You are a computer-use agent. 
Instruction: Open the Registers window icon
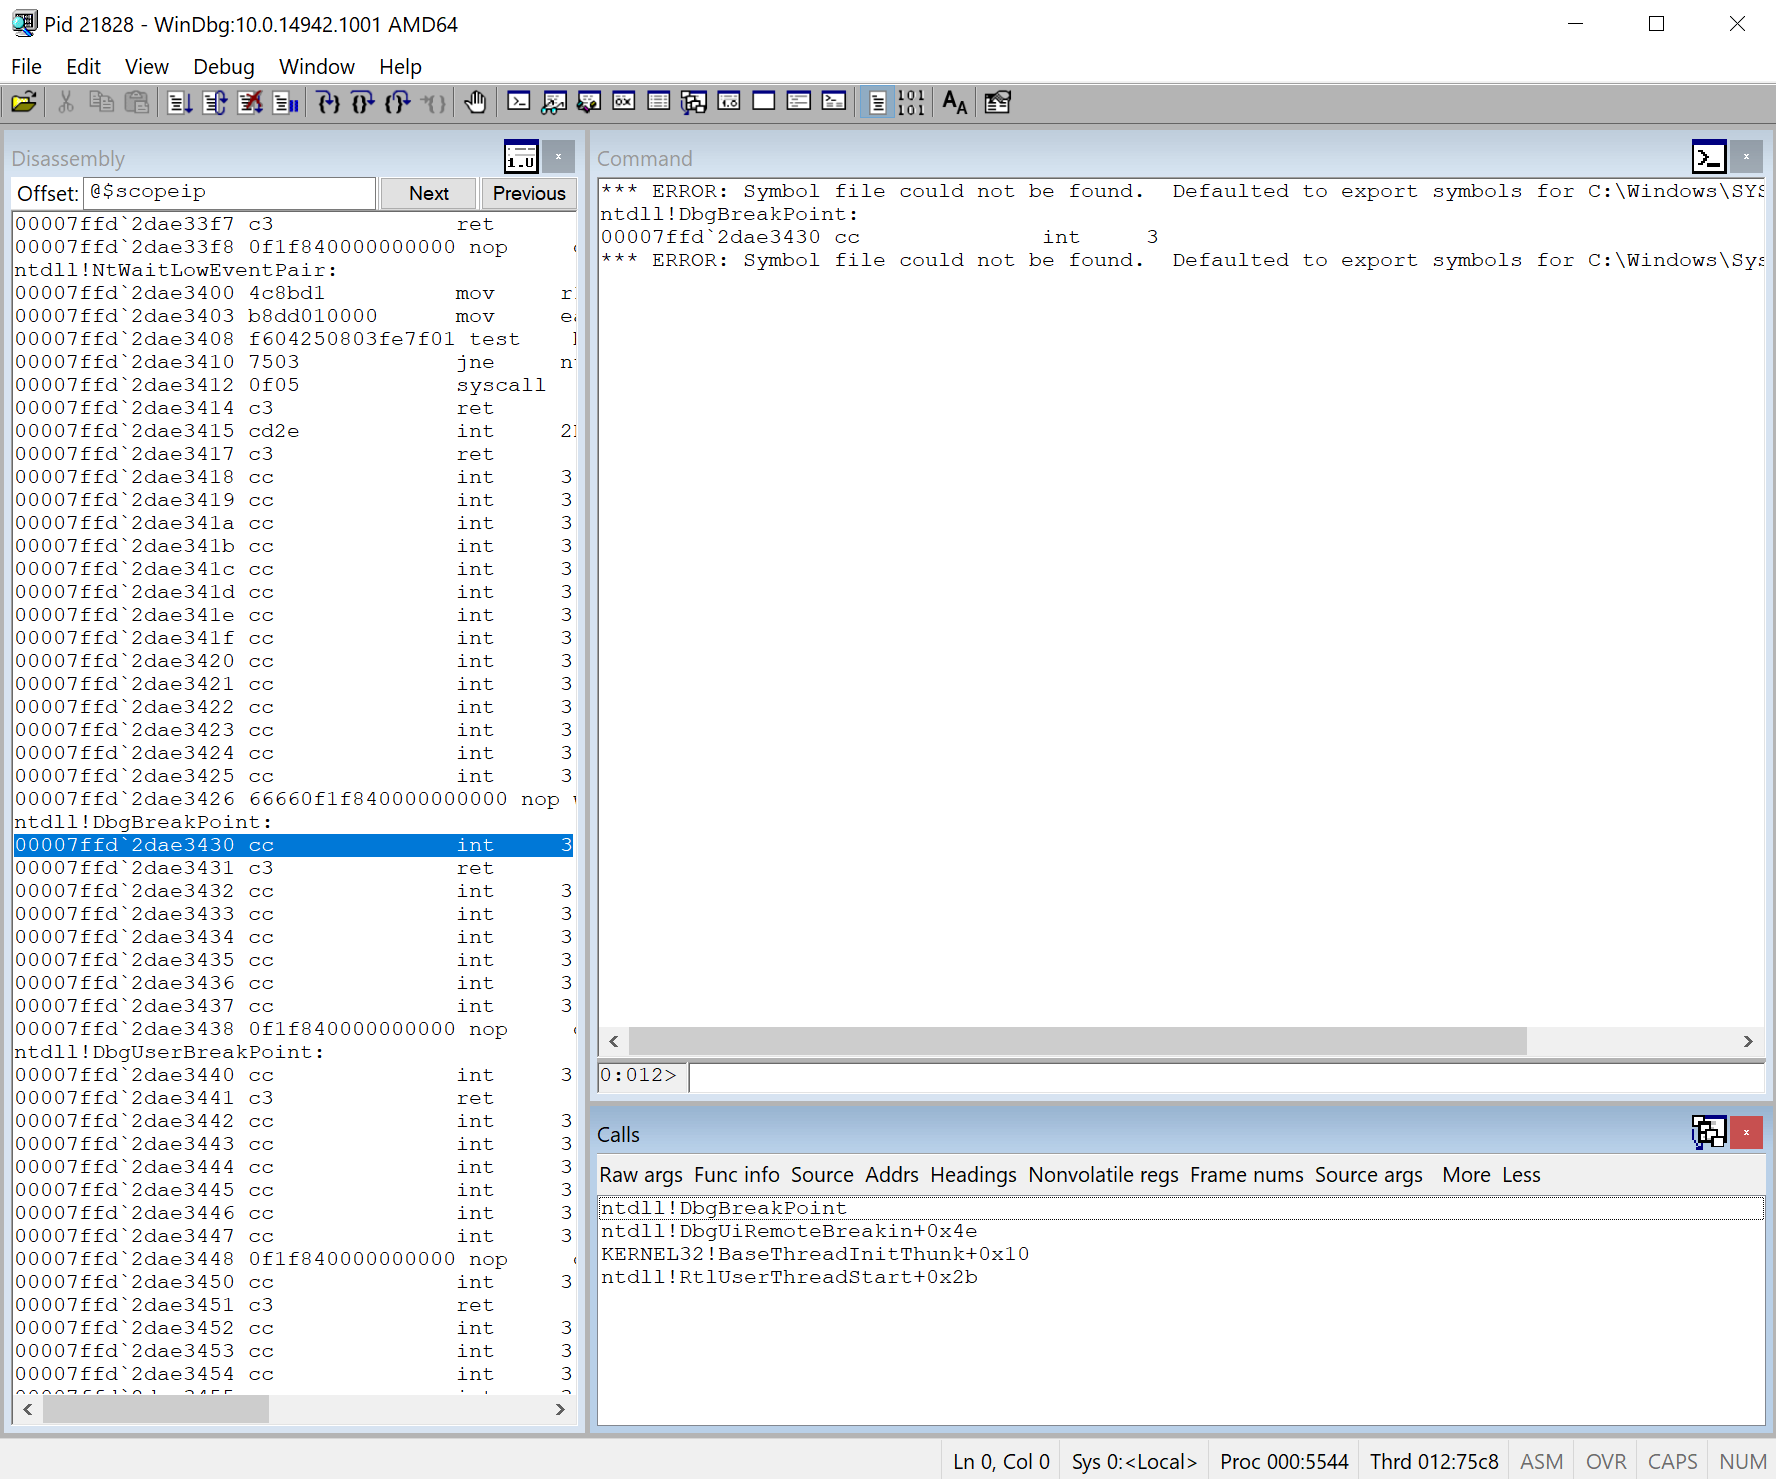coord(624,102)
